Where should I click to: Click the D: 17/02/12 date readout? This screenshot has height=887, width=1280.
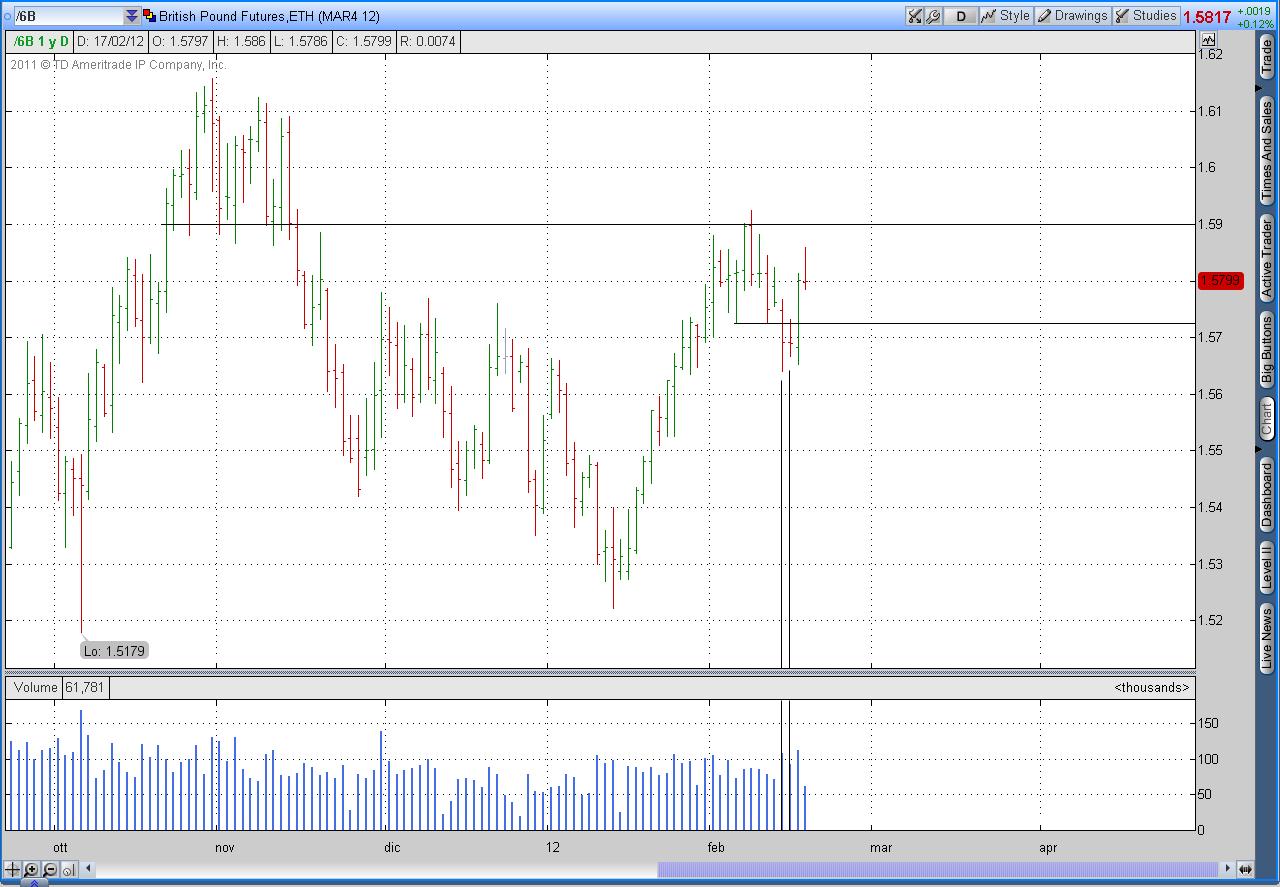(111, 41)
